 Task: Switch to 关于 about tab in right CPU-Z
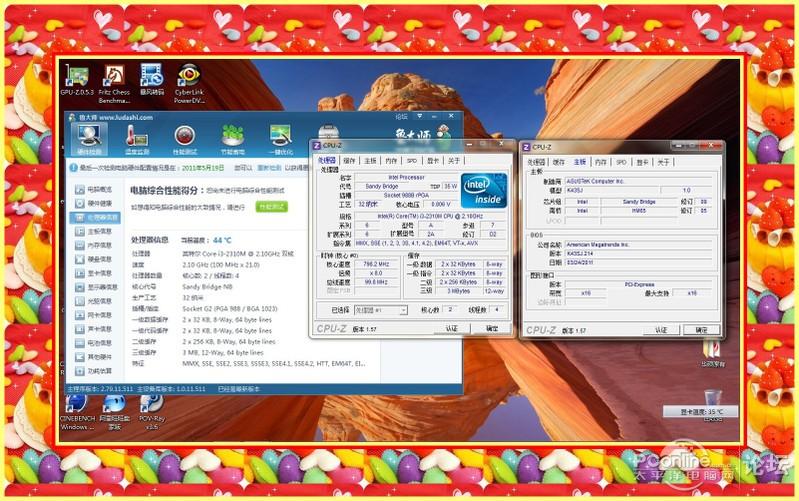[663, 162]
